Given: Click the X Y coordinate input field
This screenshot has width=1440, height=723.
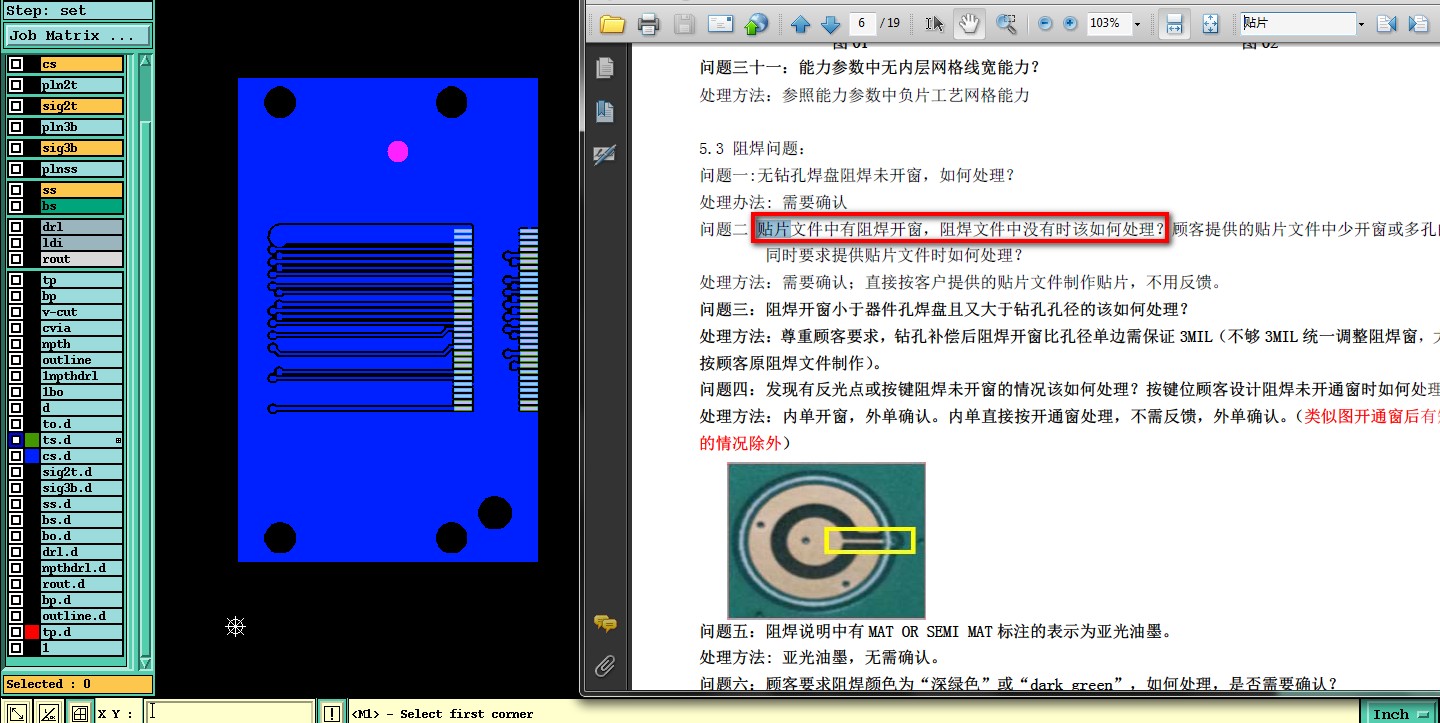Looking at the screenshot, I should coord(229,713).
